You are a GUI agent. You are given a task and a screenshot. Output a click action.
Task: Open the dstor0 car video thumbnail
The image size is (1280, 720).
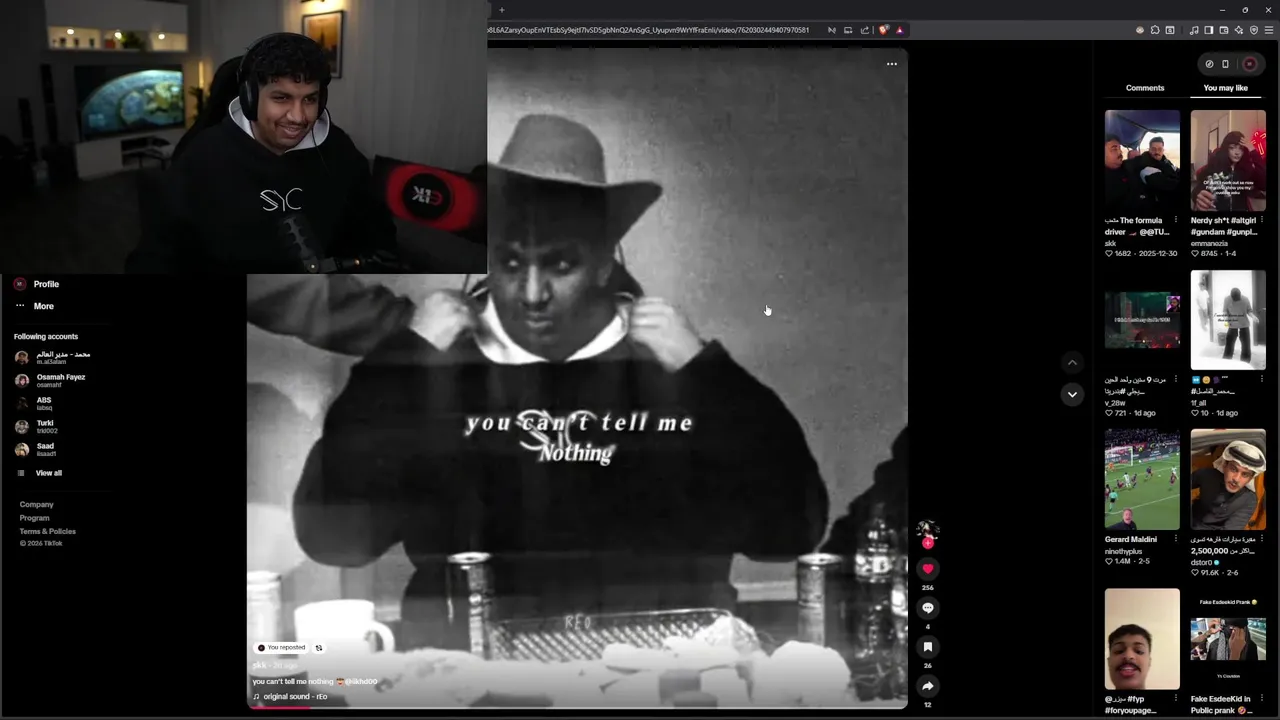click(x=1228, y=479)
